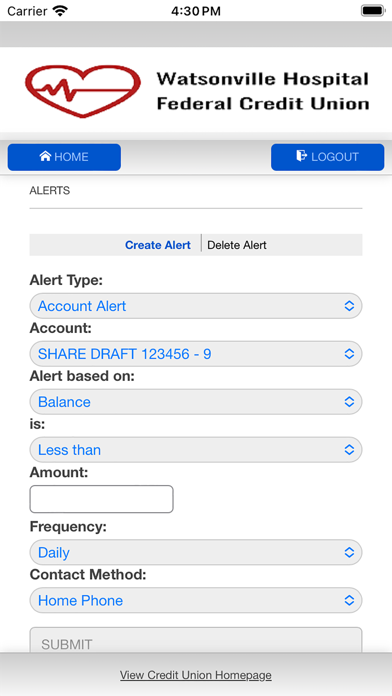Log out with the LOGOUT button

[x=328, y=157]
